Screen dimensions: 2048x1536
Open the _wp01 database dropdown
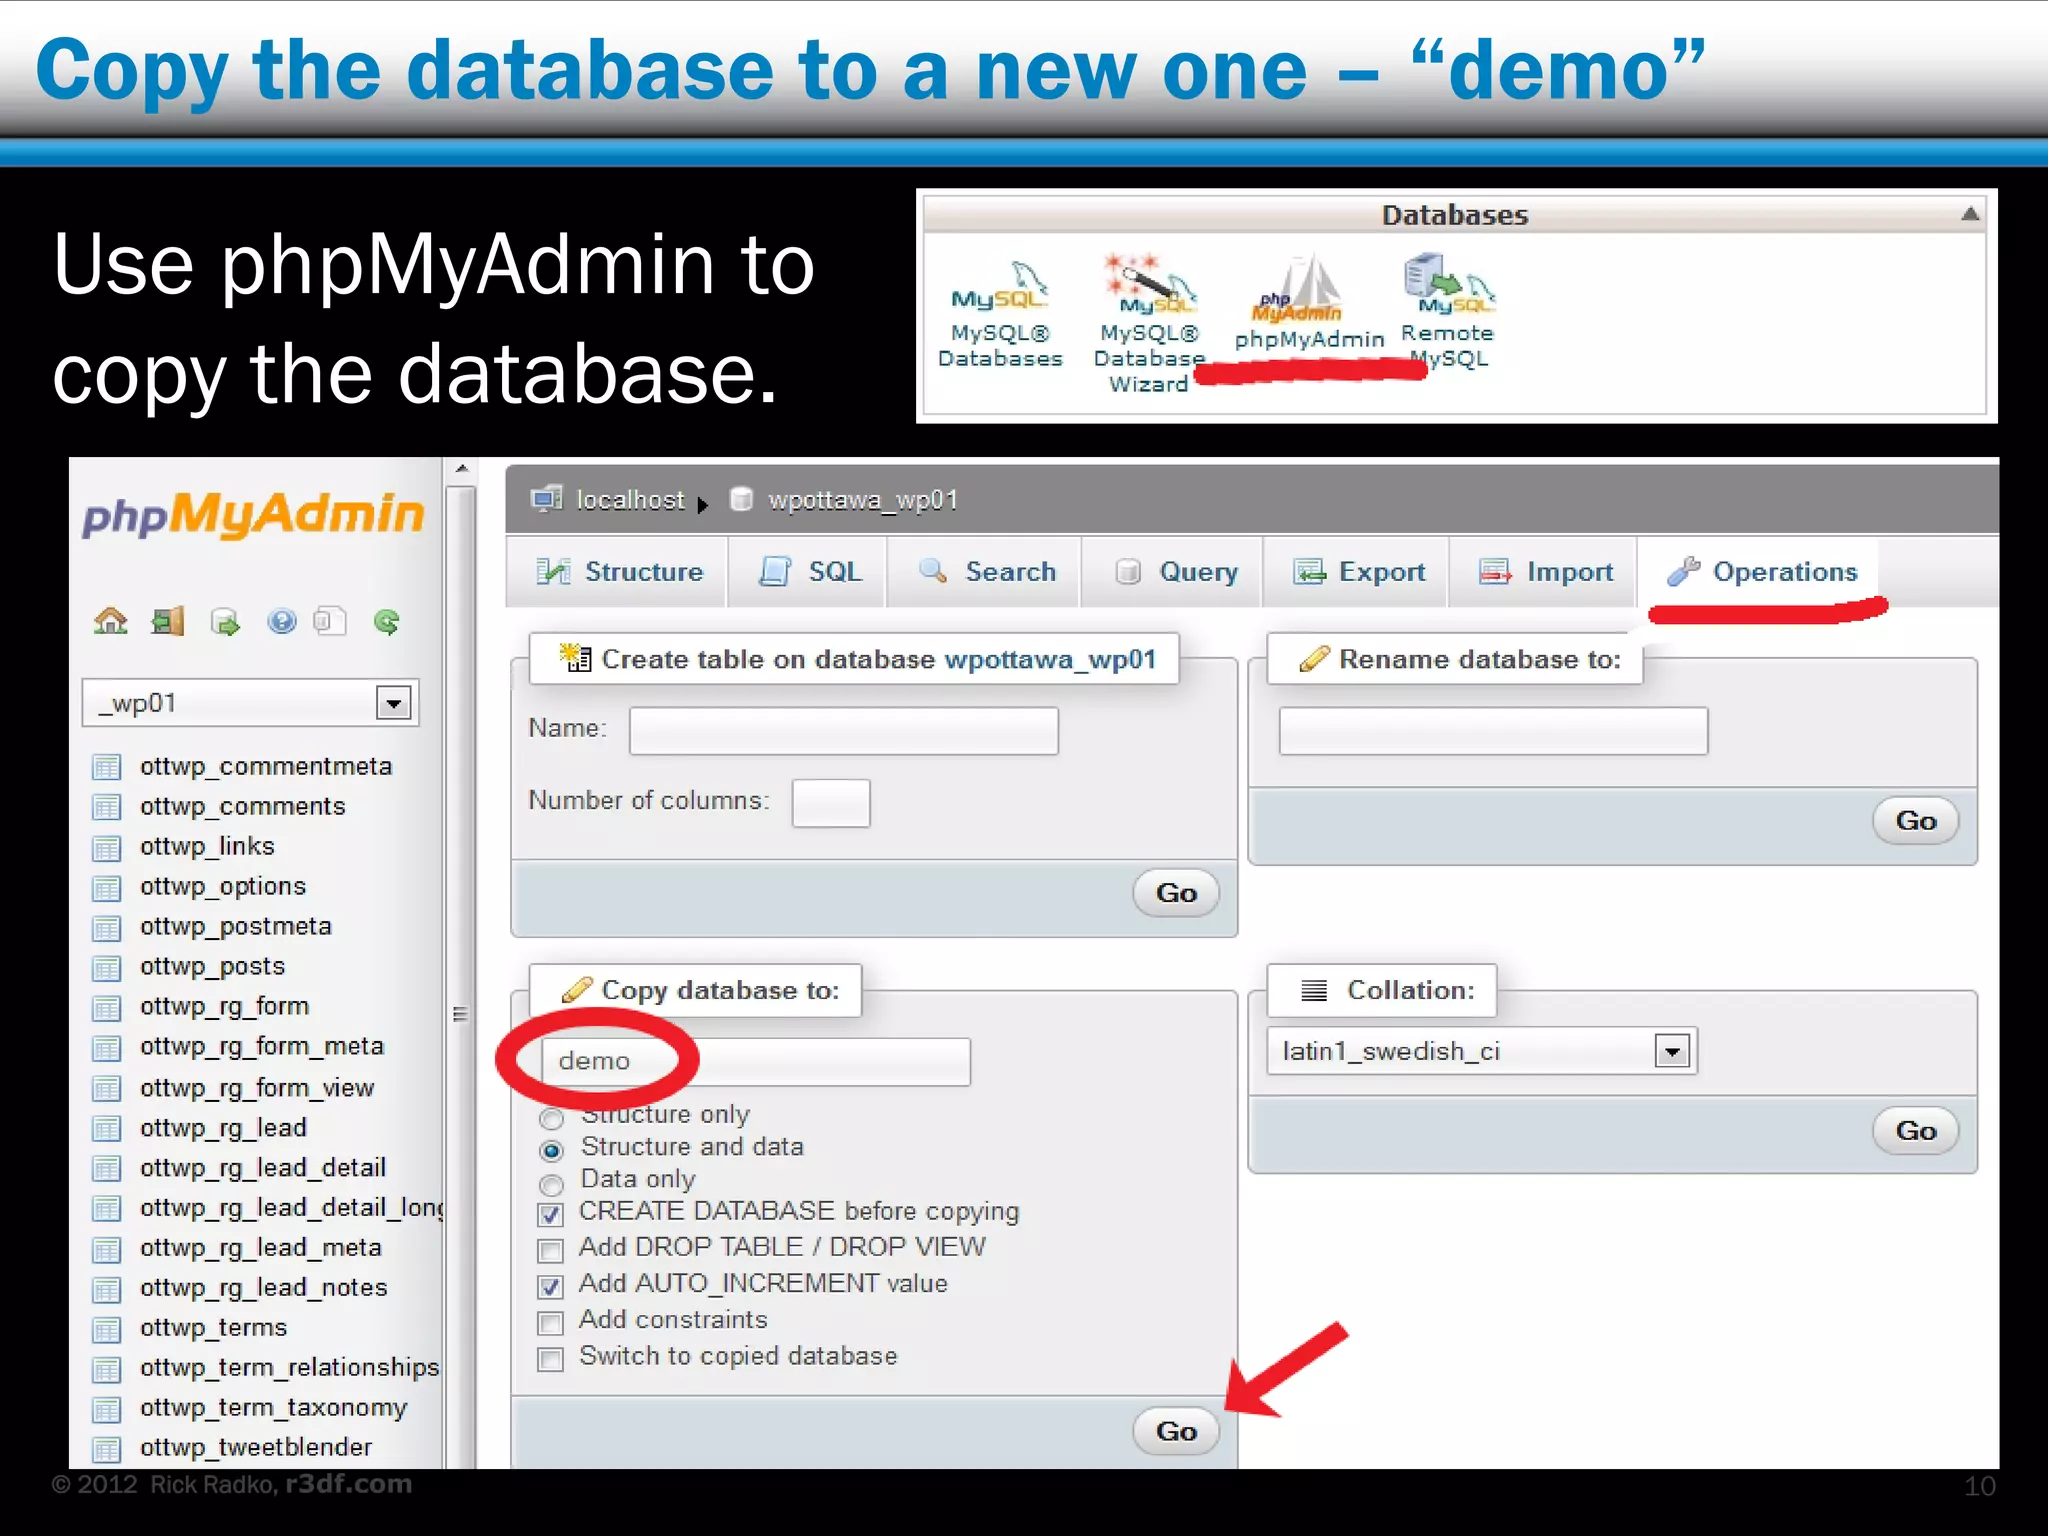250,703
